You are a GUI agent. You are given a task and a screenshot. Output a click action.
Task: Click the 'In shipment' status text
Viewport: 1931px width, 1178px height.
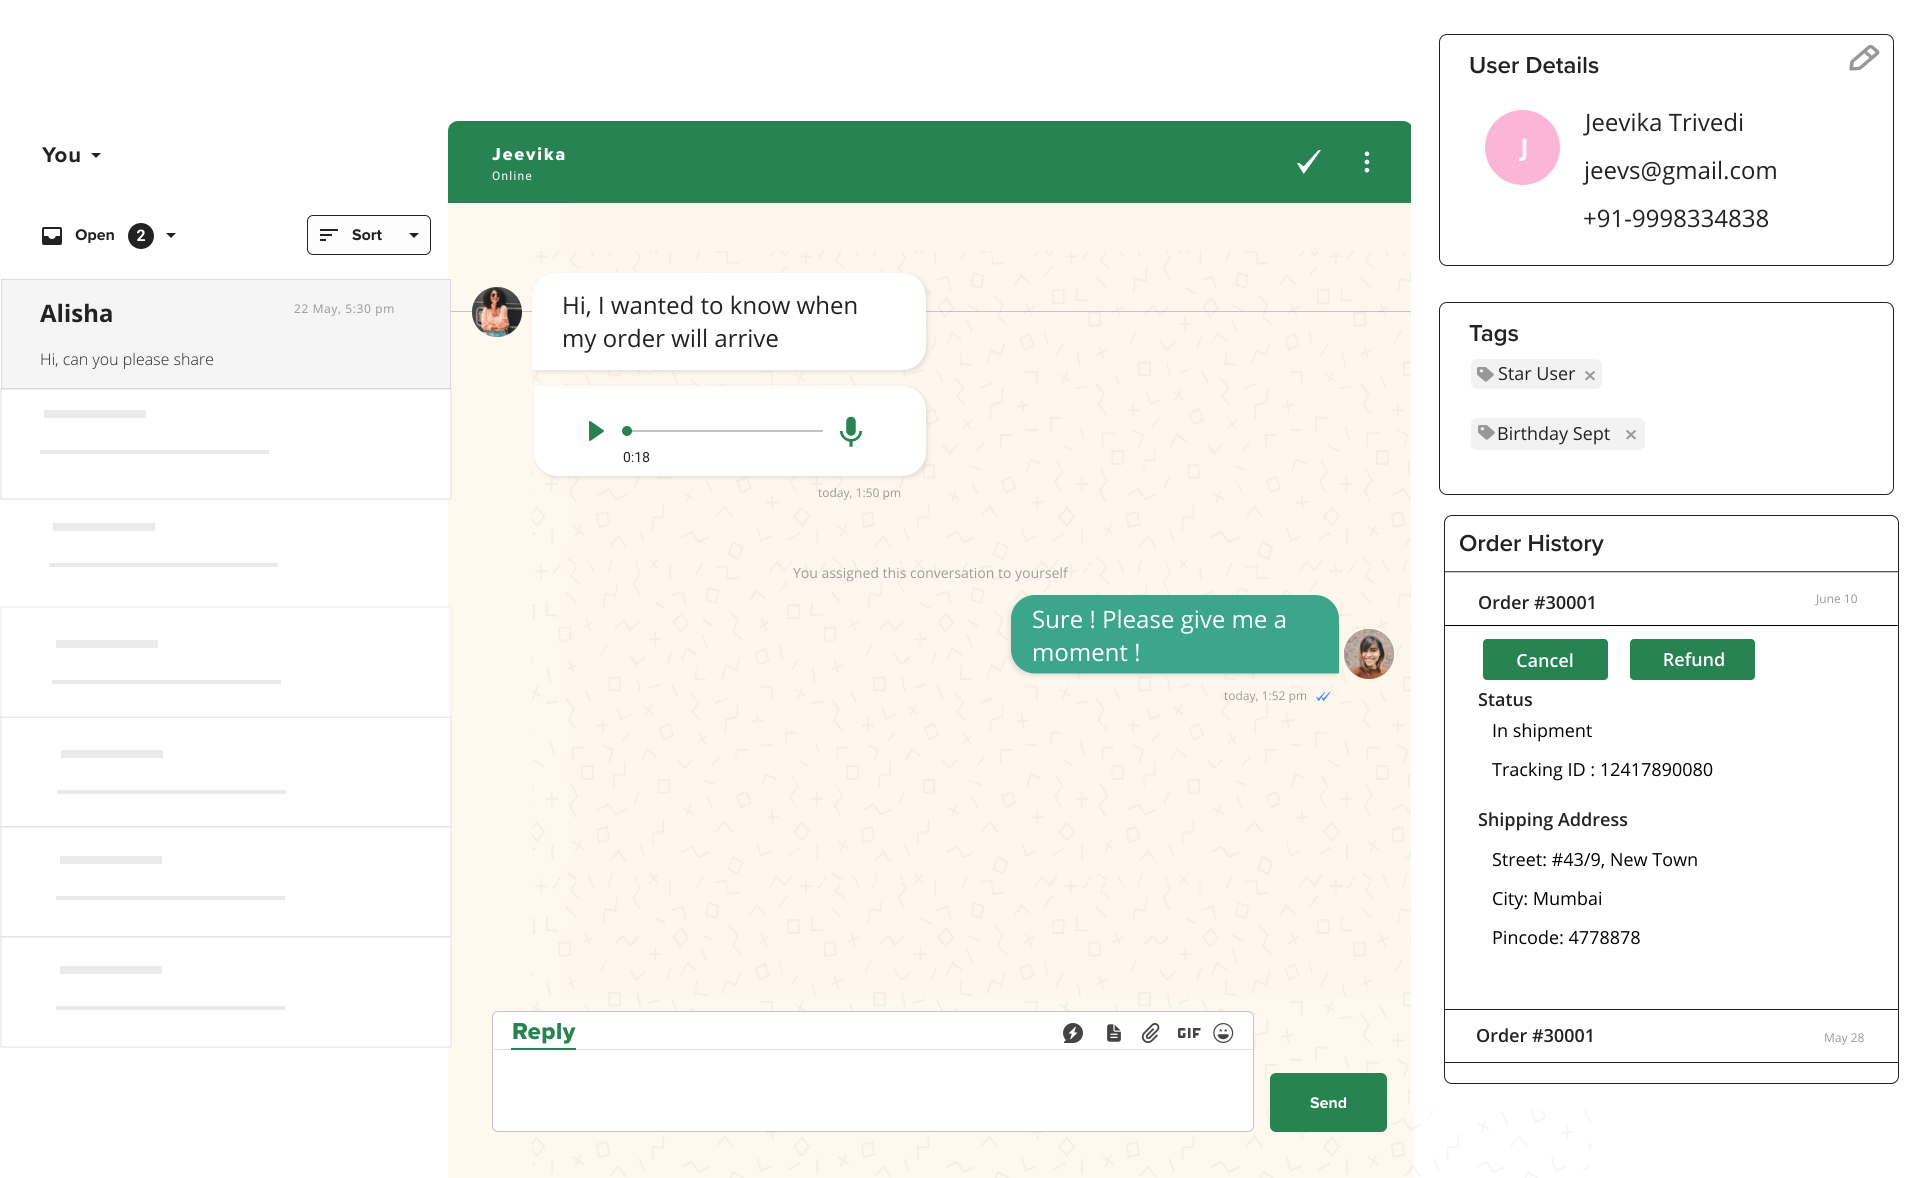1541,731
